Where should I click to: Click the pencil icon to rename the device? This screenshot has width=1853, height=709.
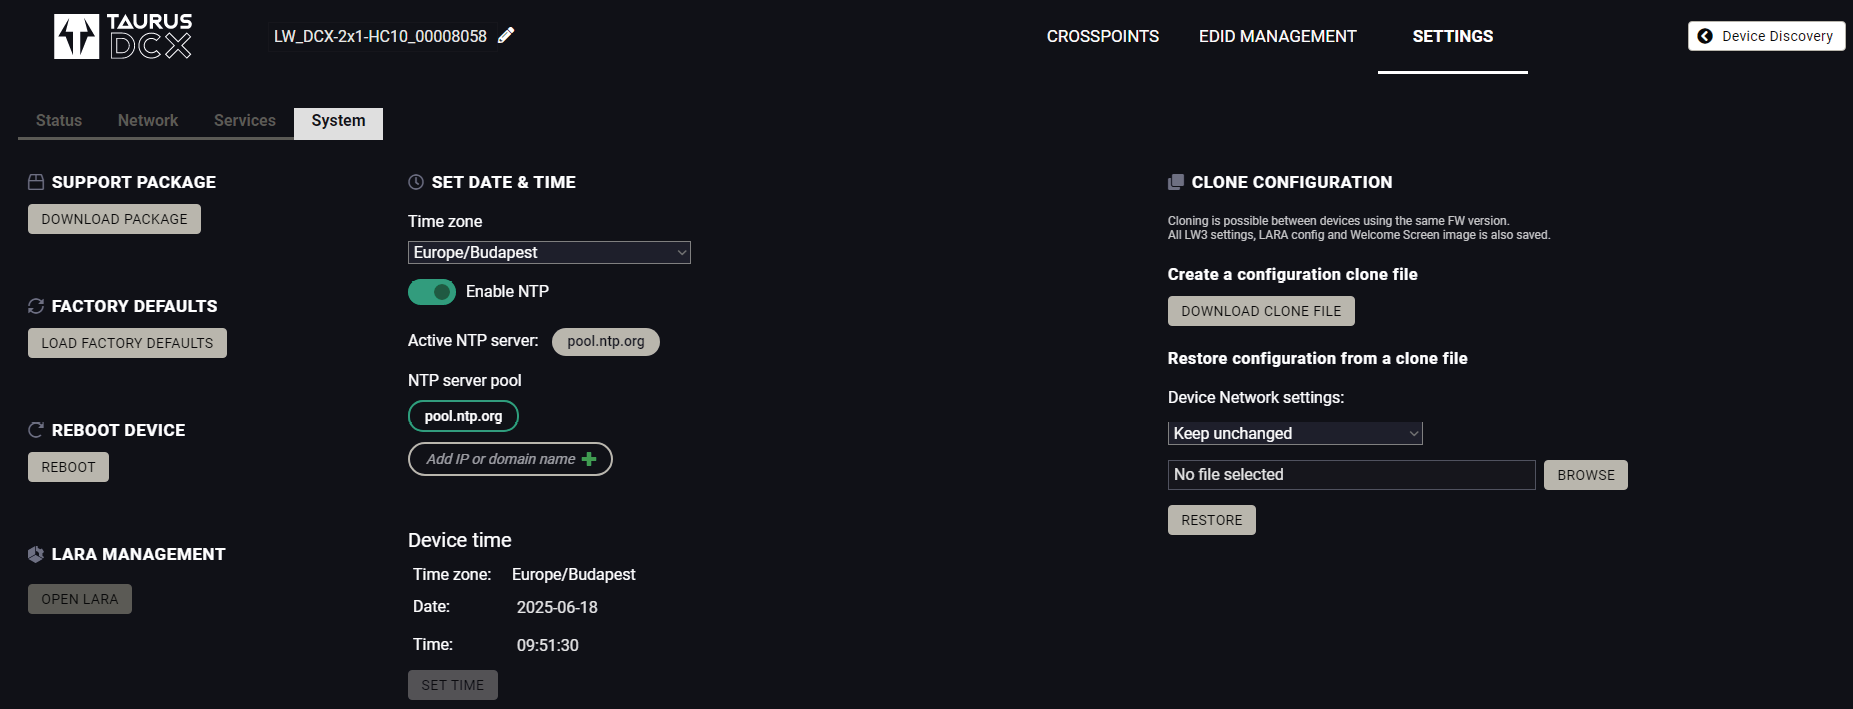(506, 36)
